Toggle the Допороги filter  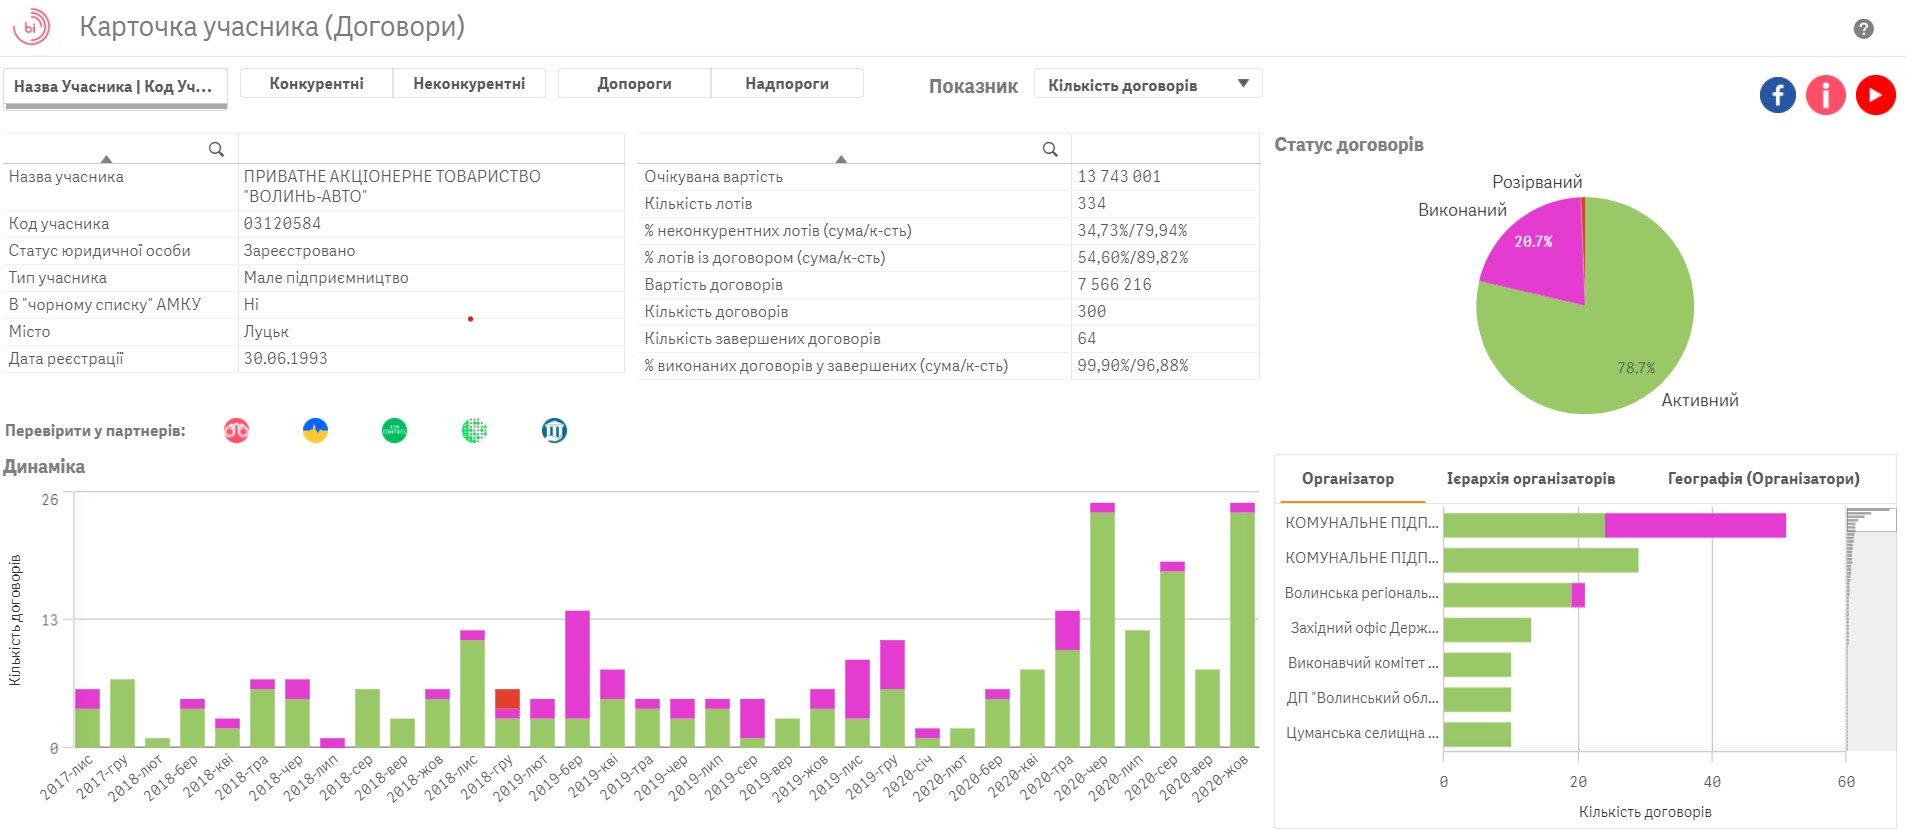coord(634,84)
